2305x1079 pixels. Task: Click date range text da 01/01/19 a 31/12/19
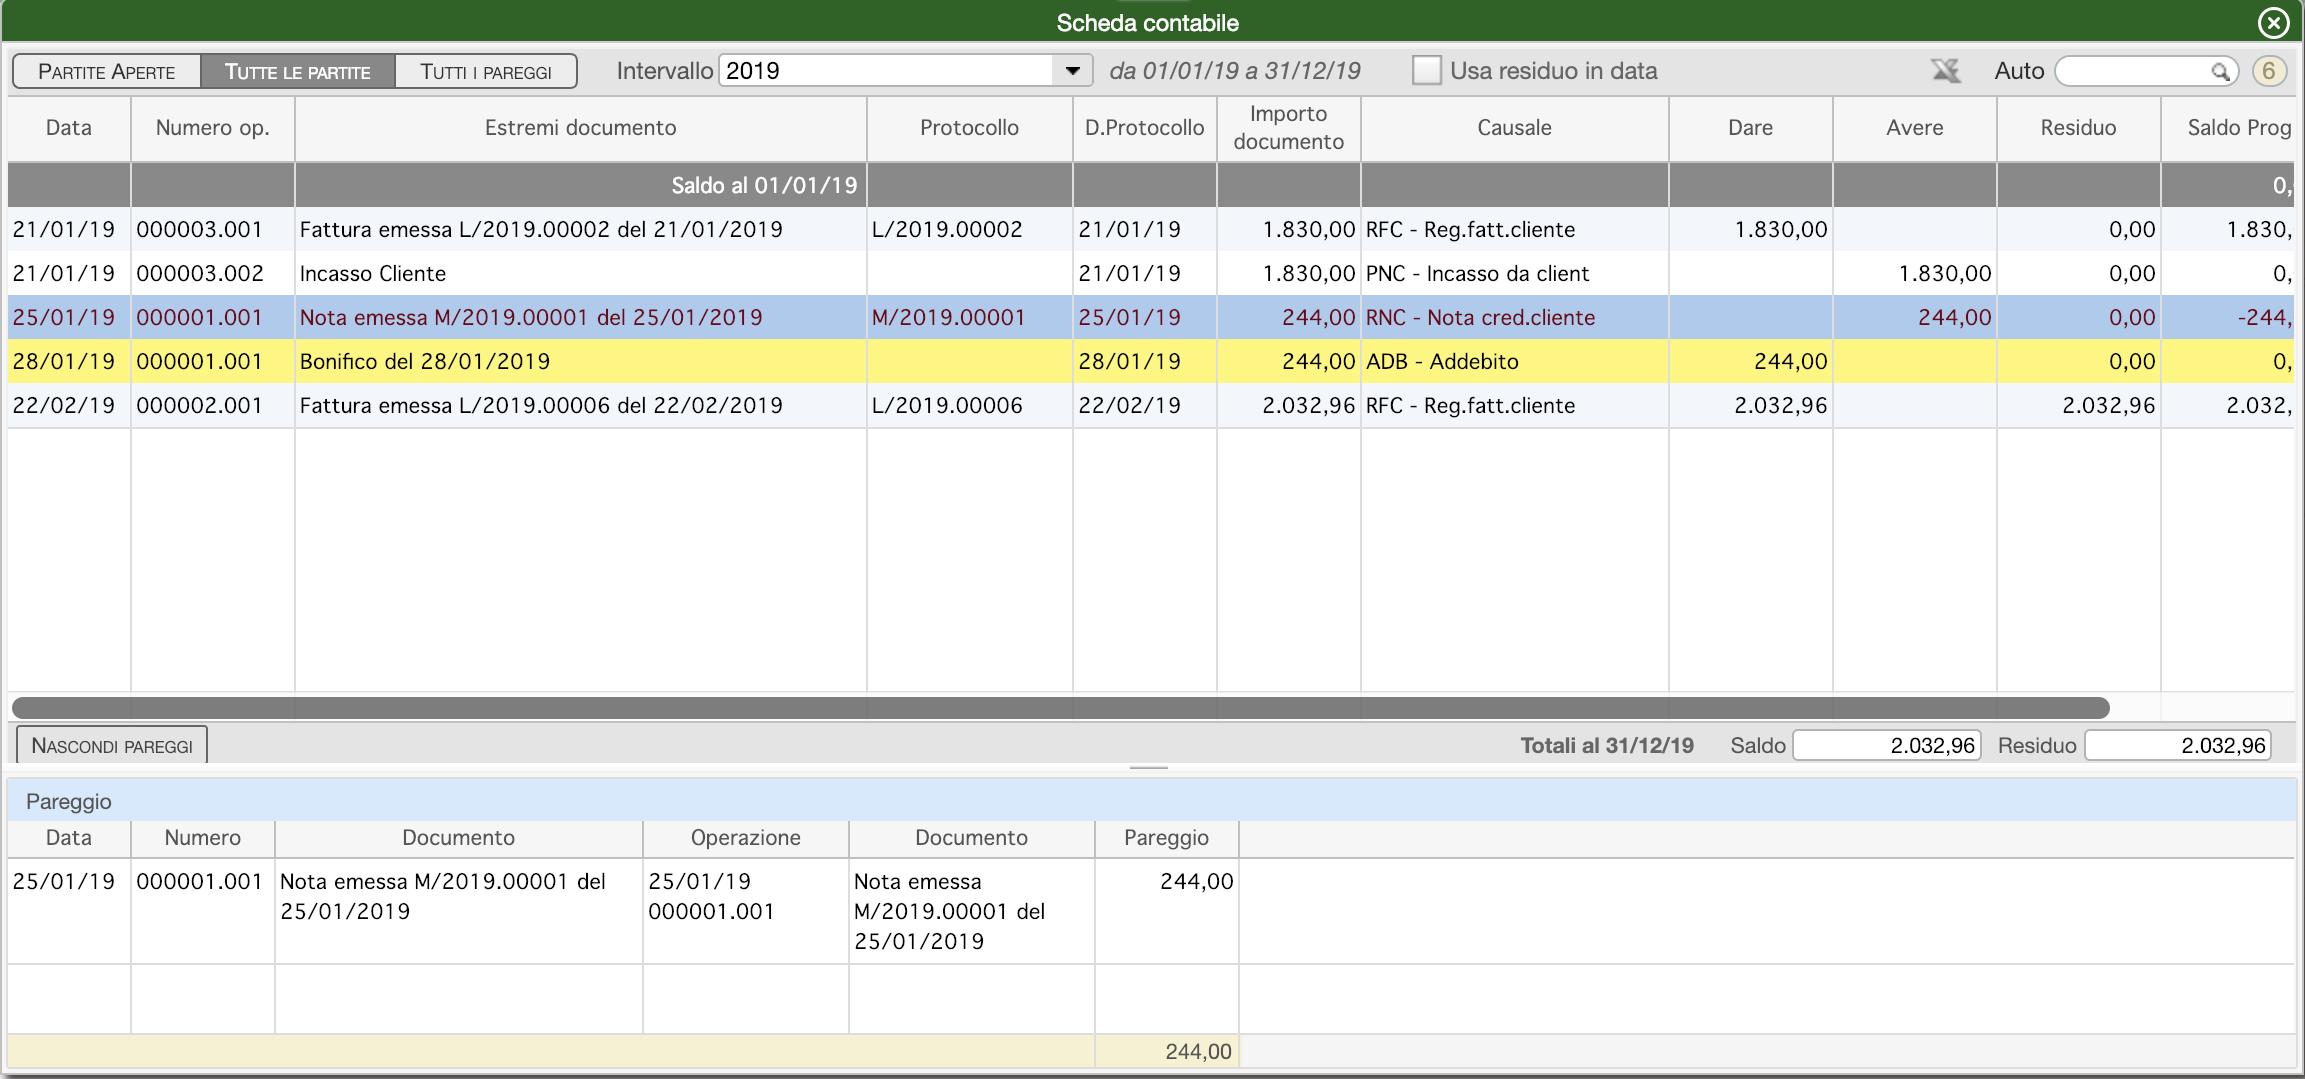[x=1235, y=71]
